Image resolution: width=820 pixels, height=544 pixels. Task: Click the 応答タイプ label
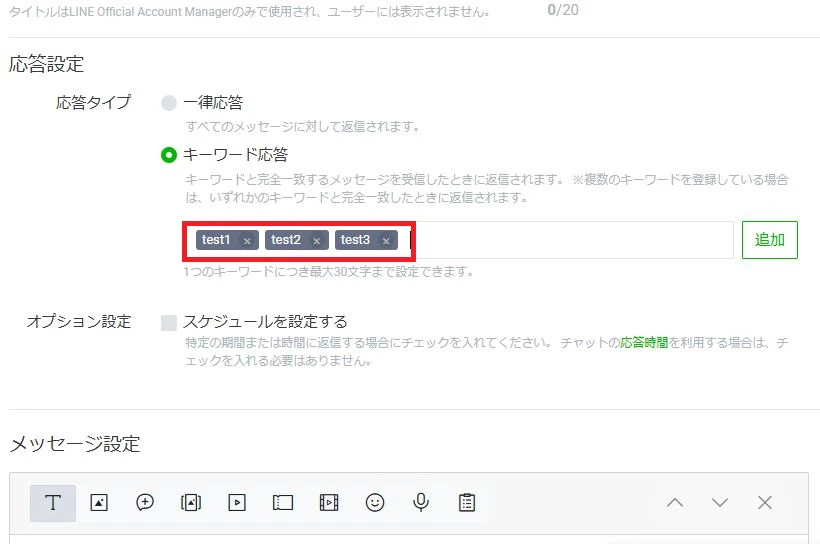(x=94, y=102)
